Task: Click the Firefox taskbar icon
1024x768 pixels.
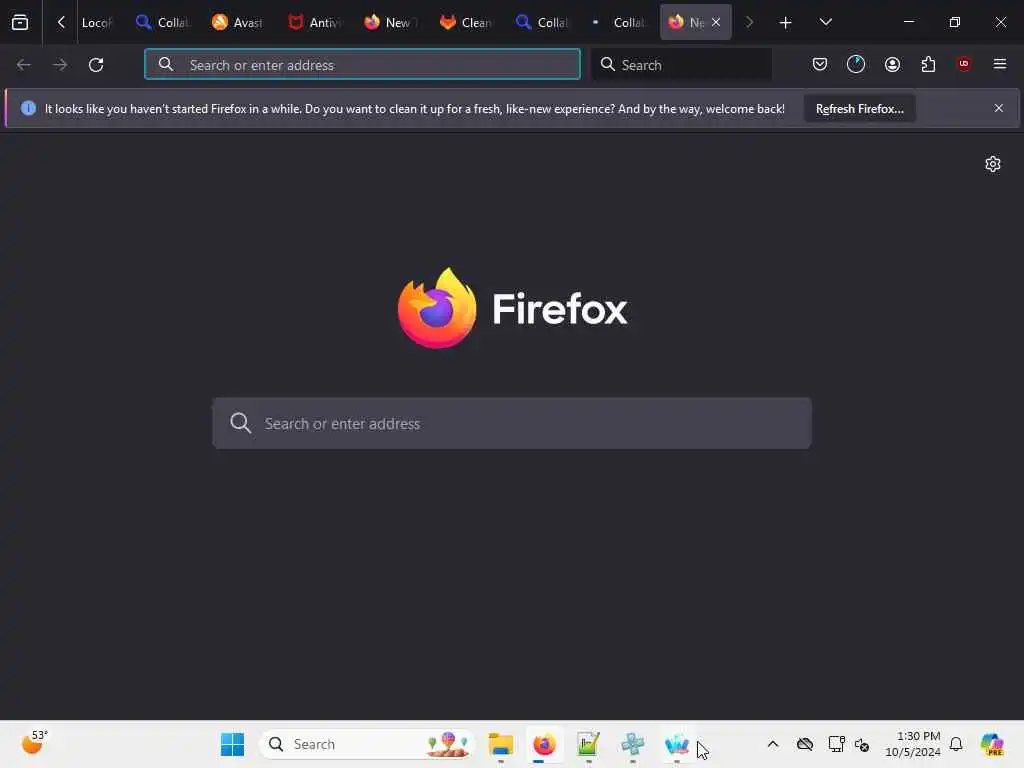Action: (x=544, y=744)
